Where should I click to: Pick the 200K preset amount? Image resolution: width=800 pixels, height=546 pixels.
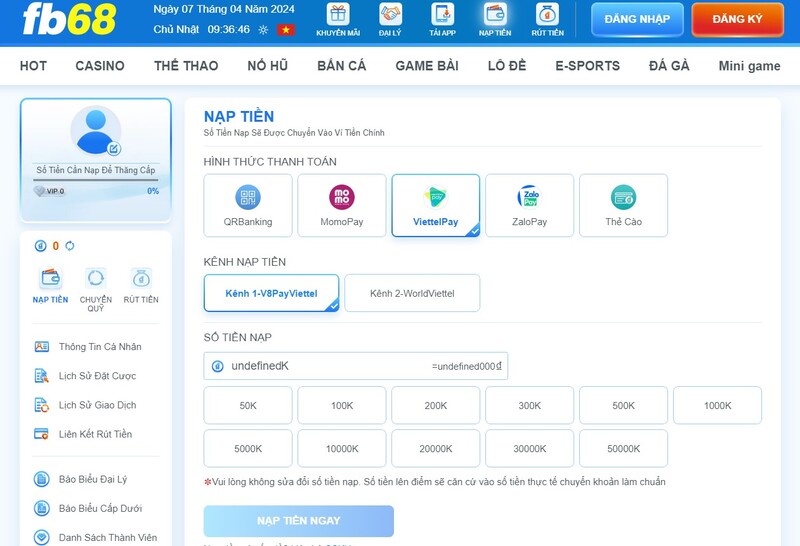pos(436,406)
